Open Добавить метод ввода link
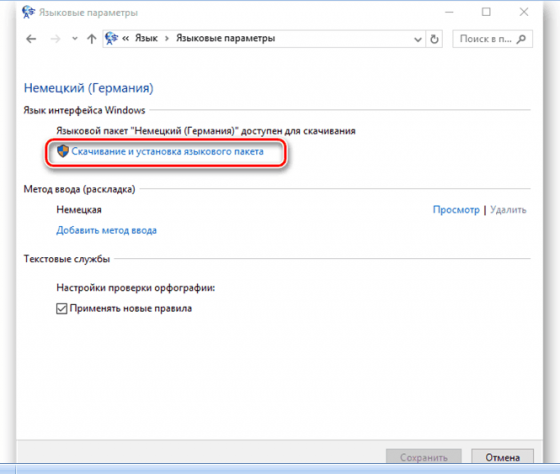560x474 pixels. click(x=106, y=230)
